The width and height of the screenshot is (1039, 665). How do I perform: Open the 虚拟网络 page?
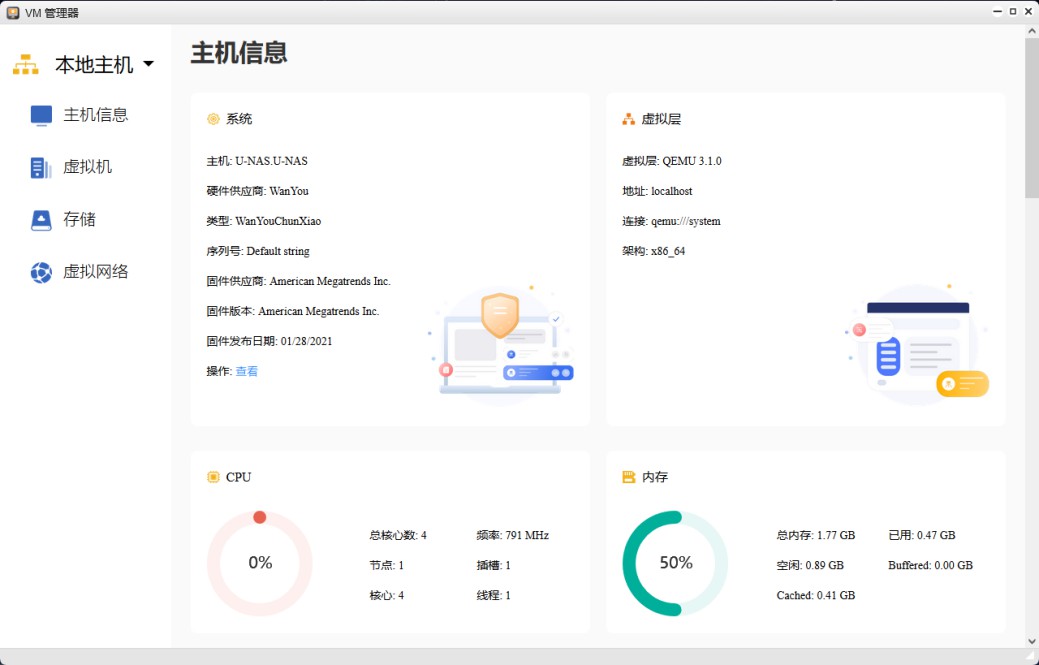tap(96, 271)
